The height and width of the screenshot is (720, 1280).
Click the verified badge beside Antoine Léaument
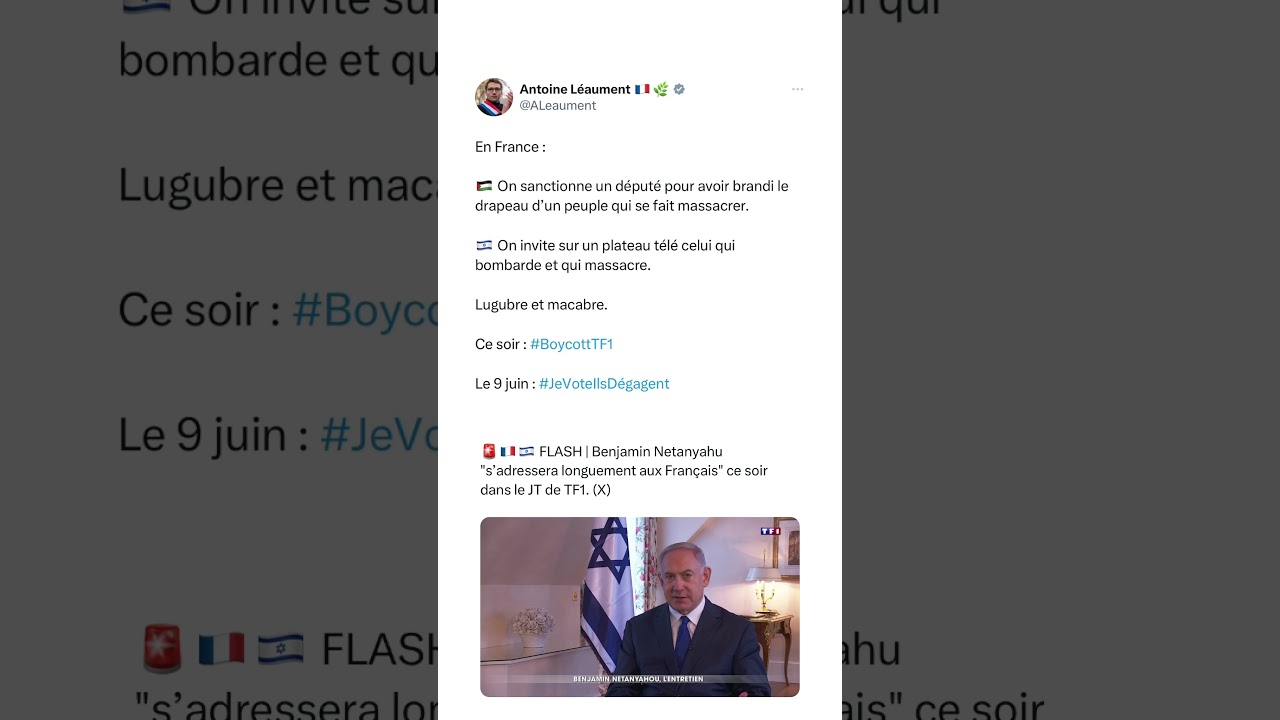pos(679,89)
